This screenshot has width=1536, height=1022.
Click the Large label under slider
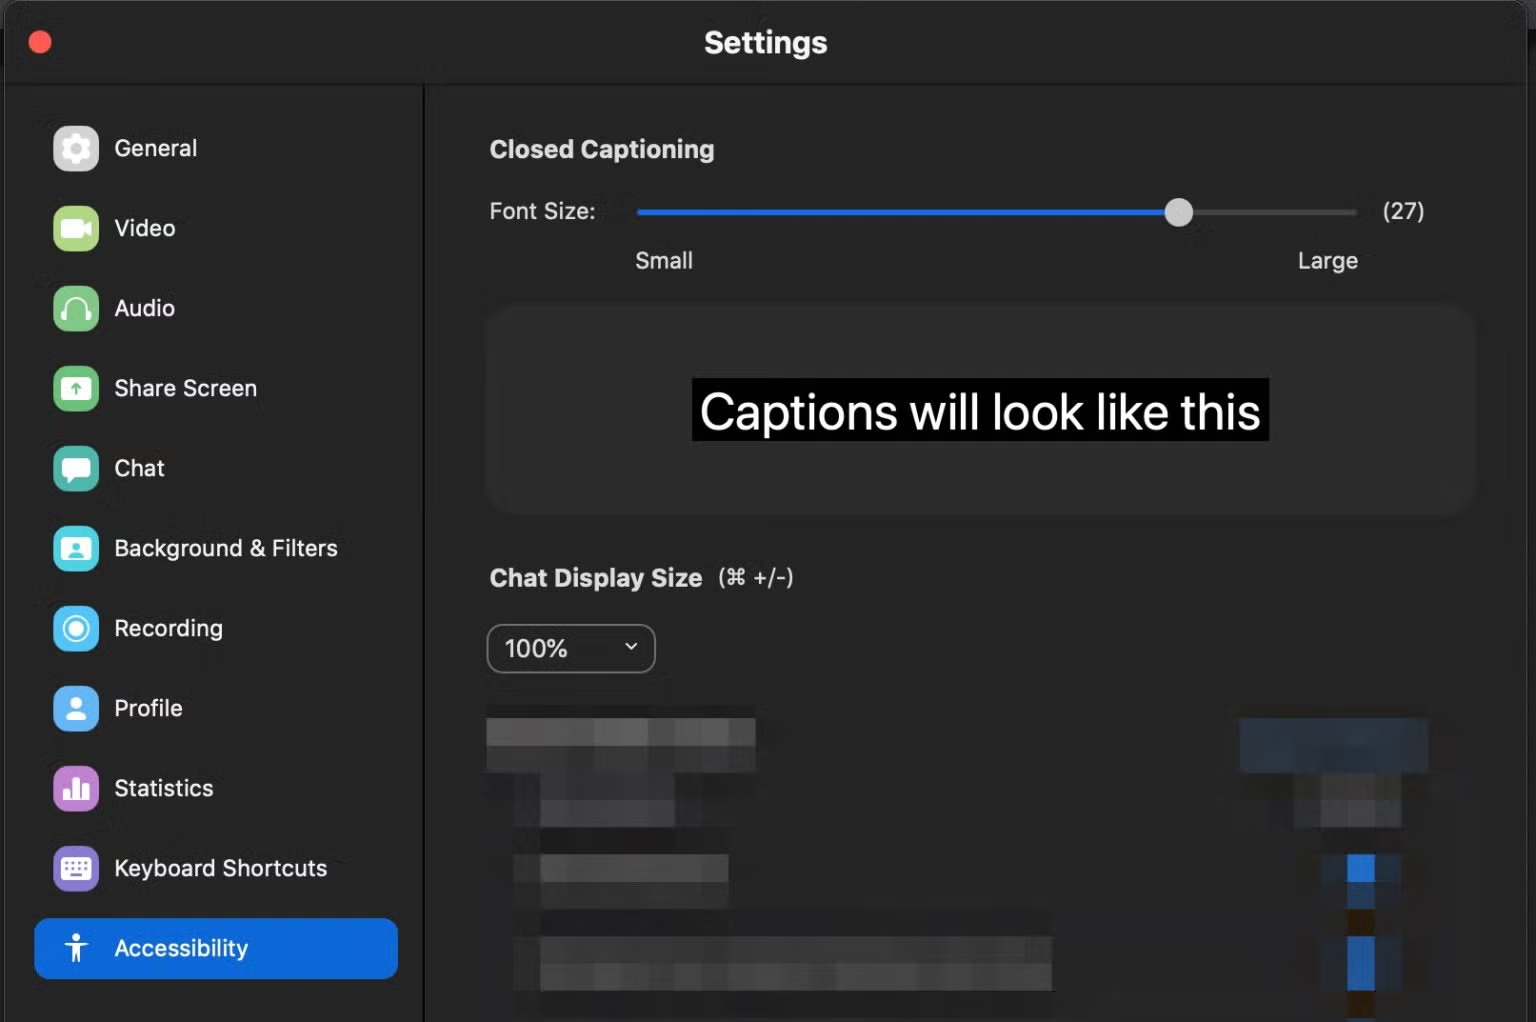click(1328, 261)
